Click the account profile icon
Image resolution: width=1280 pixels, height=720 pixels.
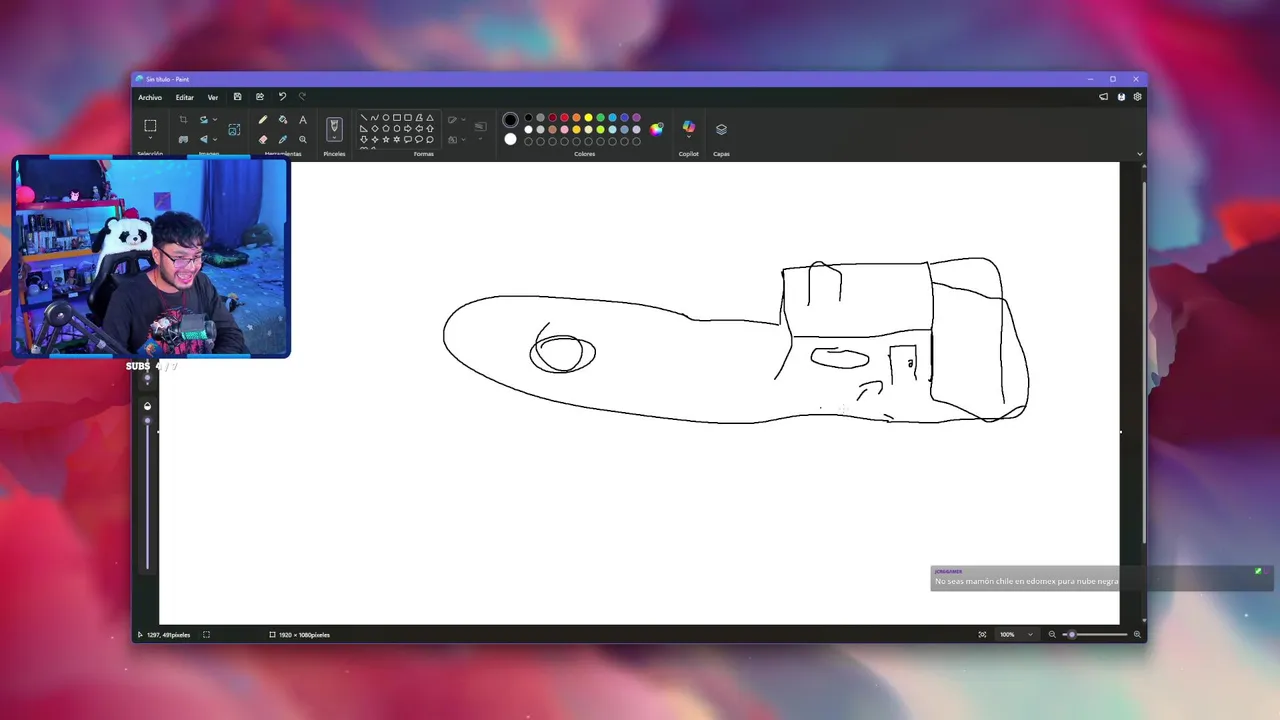click(1121, 97)
